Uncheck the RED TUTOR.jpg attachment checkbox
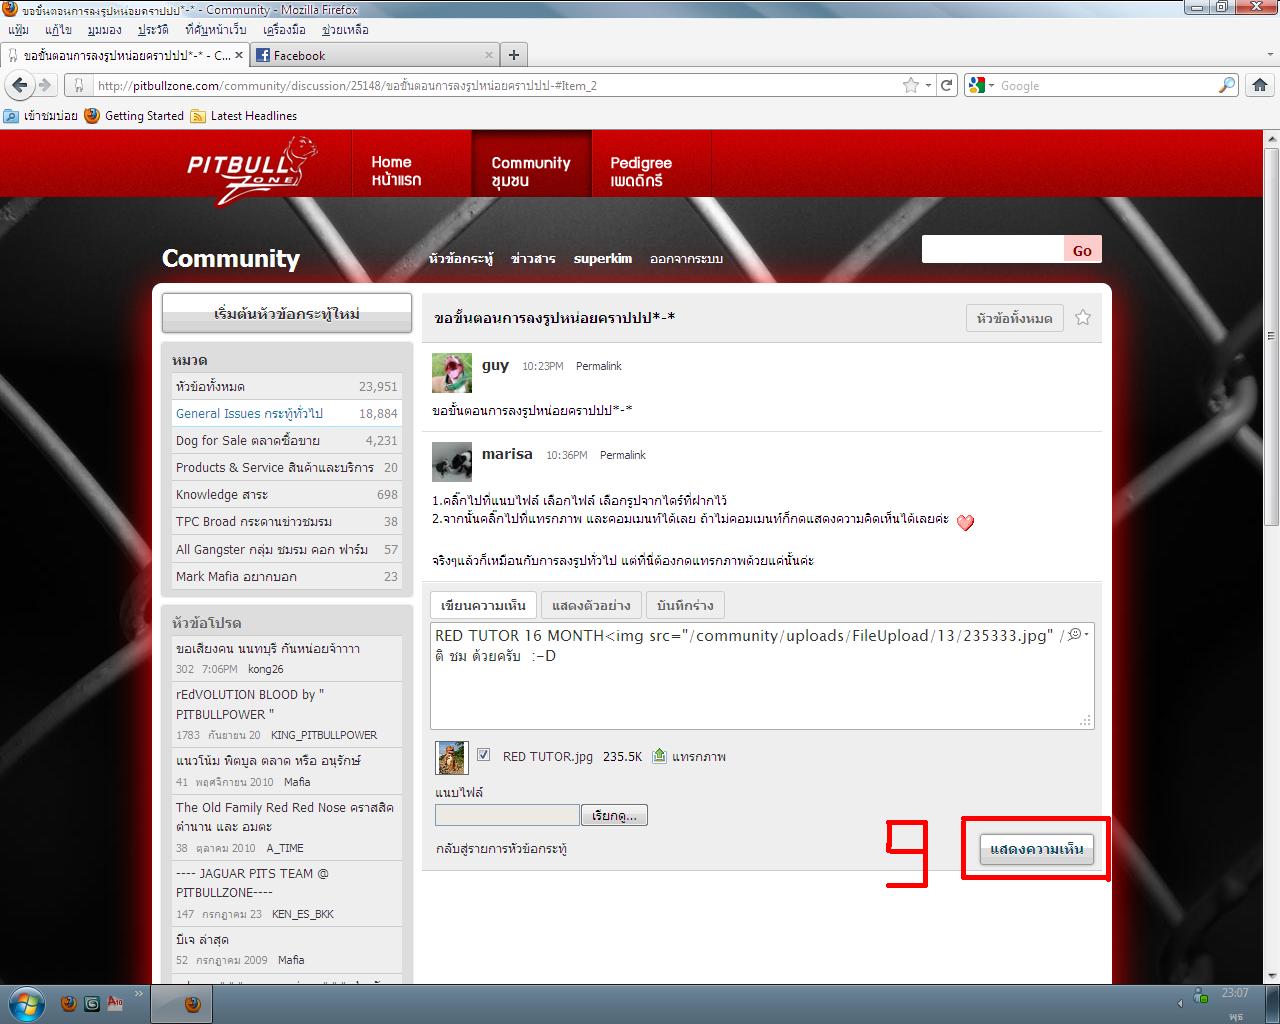1280x1024 pixels. (x=484, y=755)
